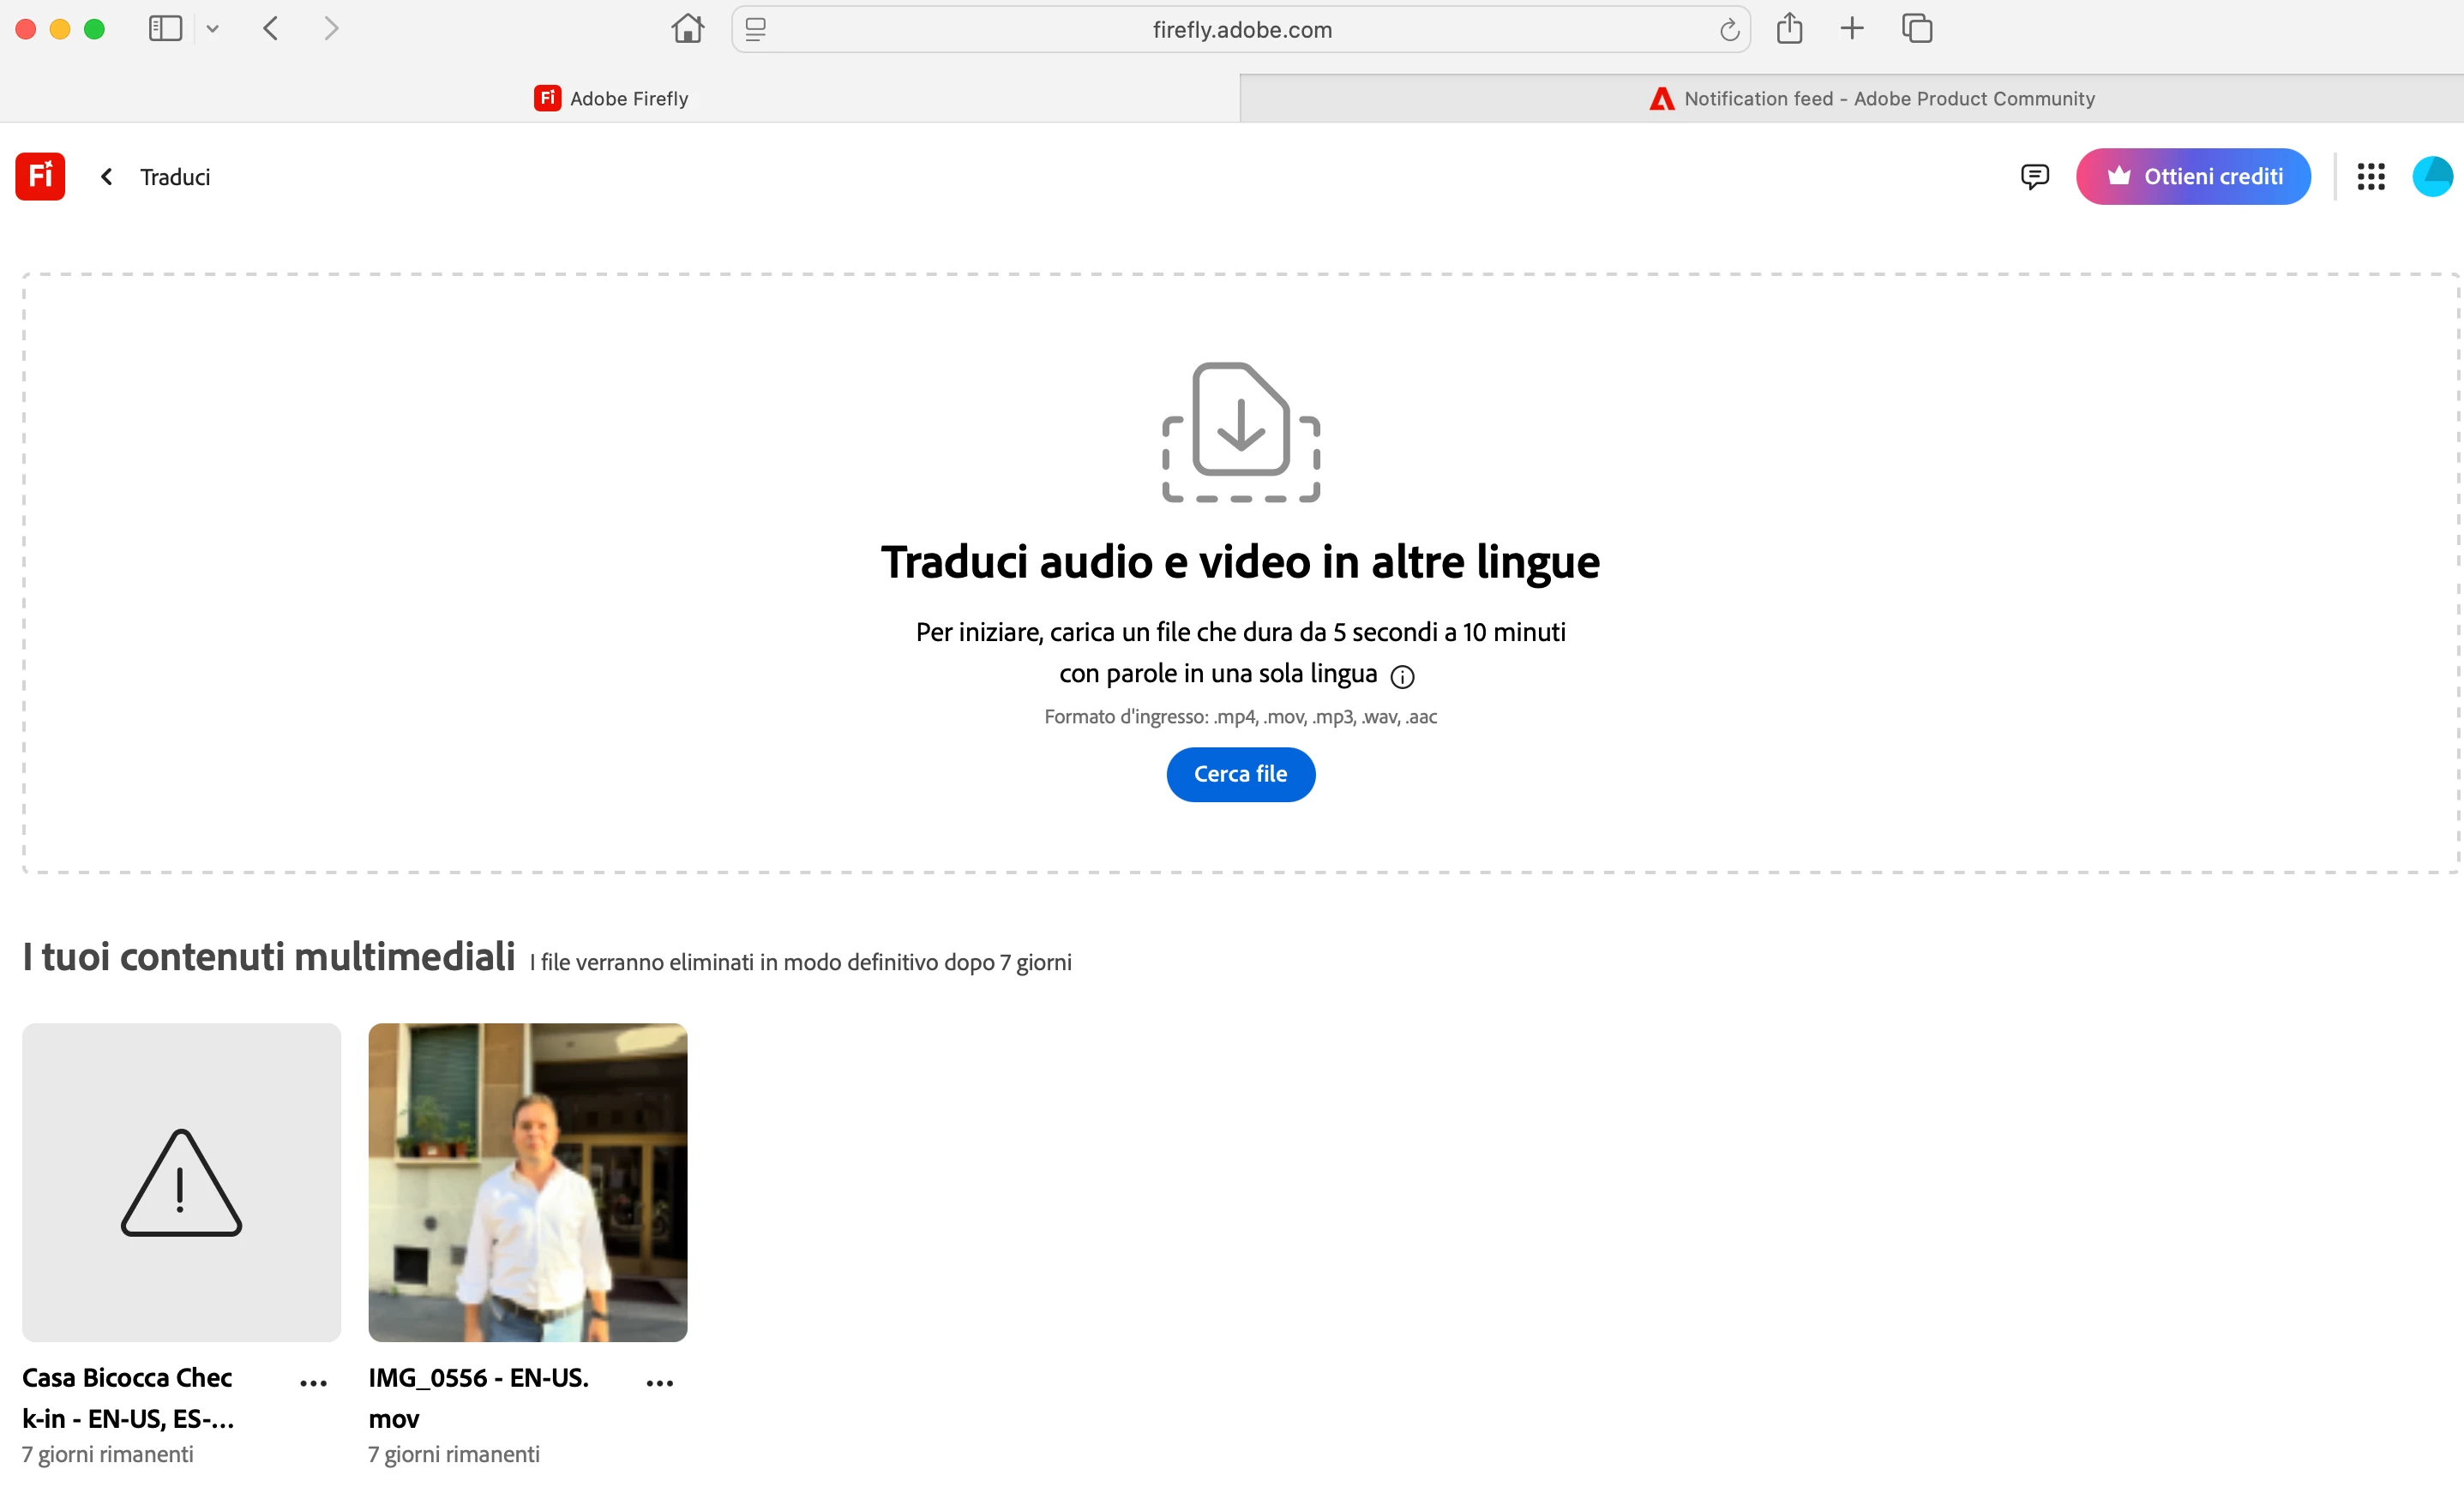The image size is (2464, 1493).
Task: Click Safari home button
Action: click(x=687, y=29)
